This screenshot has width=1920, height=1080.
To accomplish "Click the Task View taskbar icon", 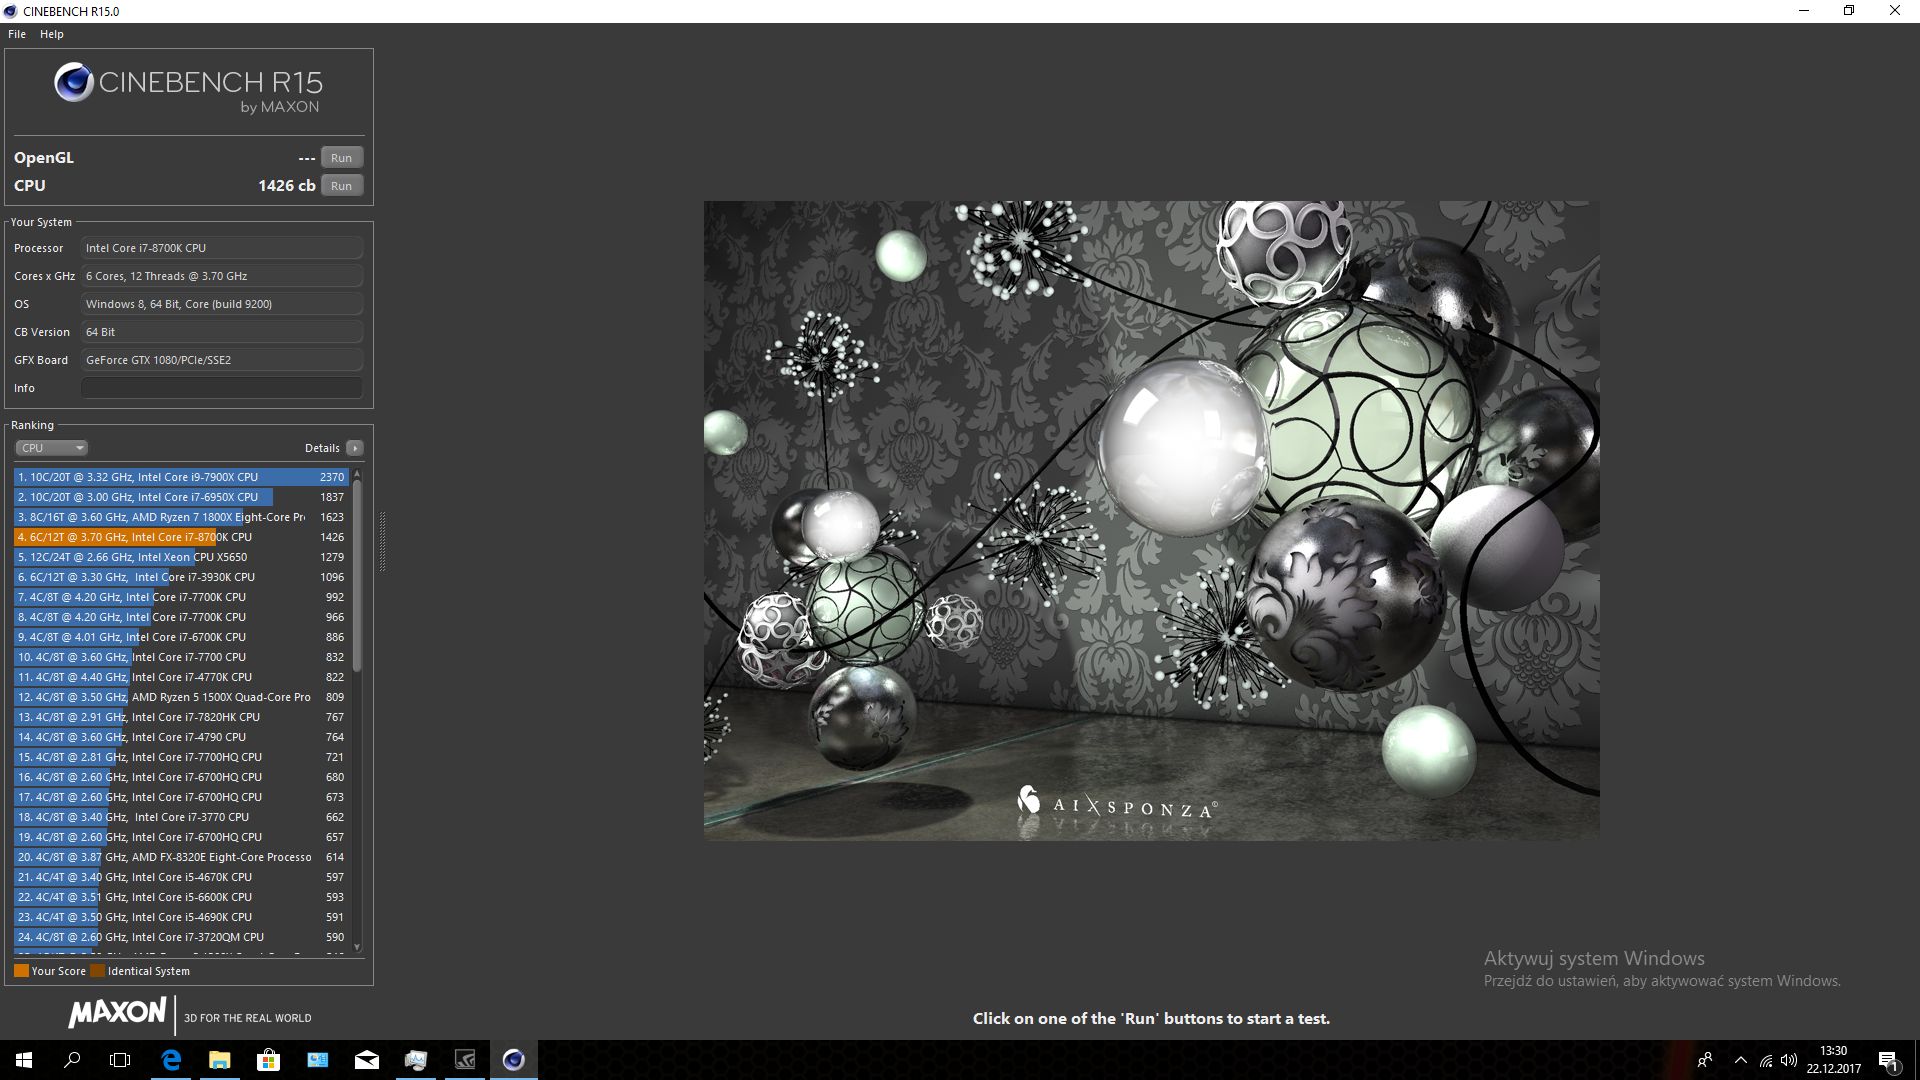I will coord(120,1060).
